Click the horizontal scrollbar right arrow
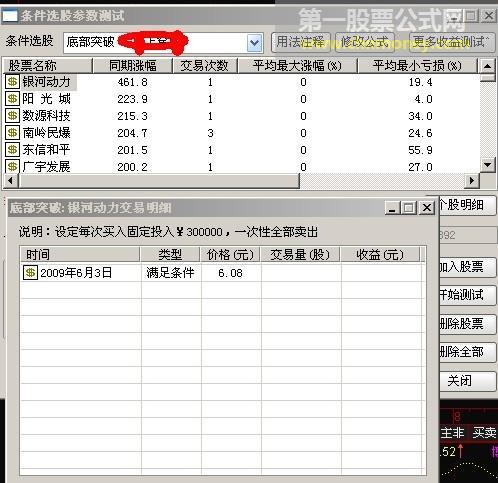The height and width of the screenshot is (483, 498). (x=472, y=181)
